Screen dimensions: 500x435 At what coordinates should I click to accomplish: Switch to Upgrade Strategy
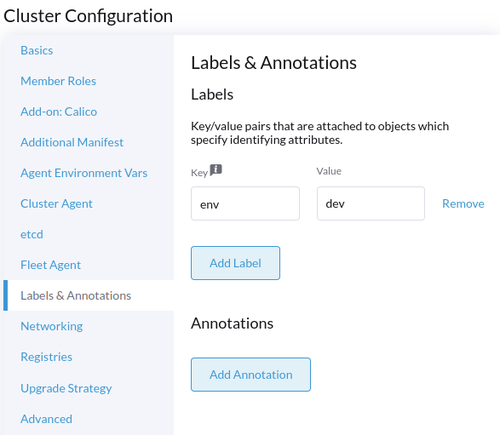66,388
